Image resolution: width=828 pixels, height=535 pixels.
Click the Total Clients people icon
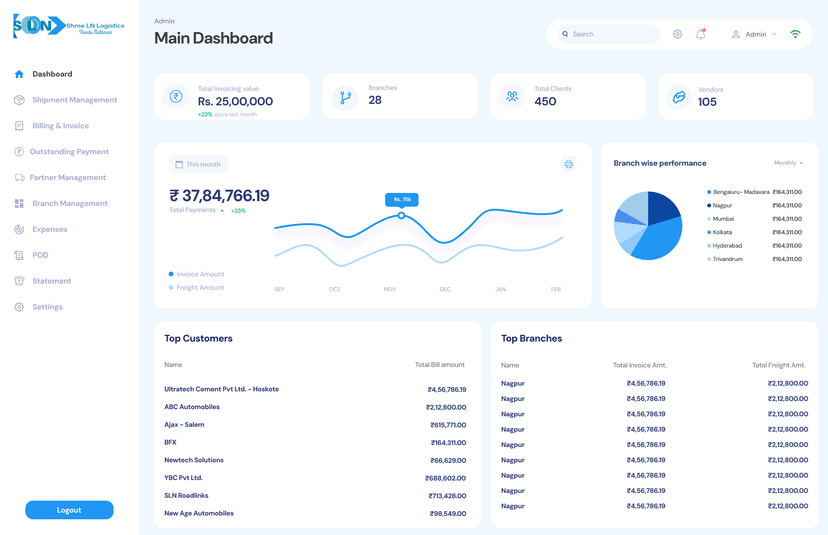(x=512, y=97)
